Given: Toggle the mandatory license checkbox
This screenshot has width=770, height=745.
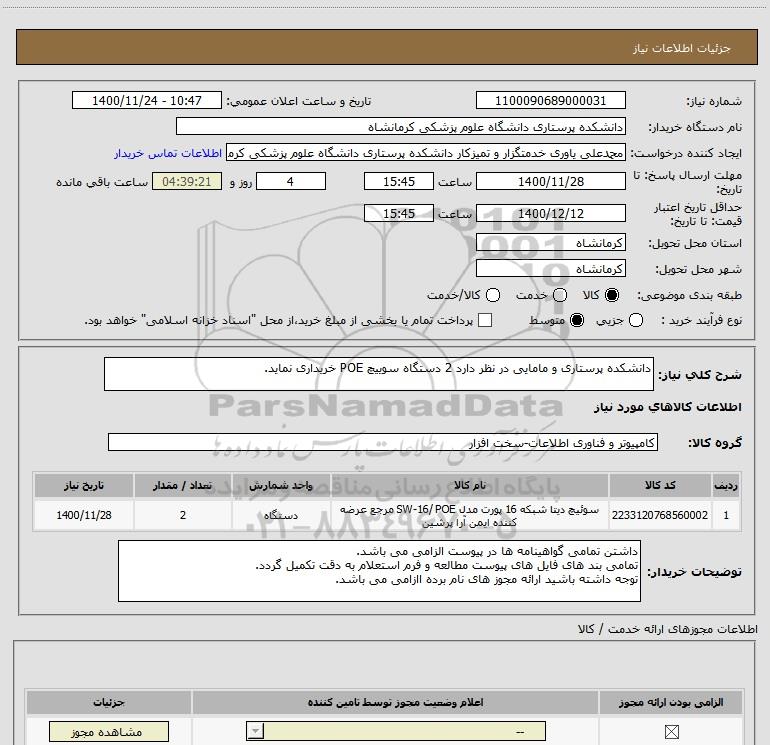Looking at the screenshot, I should (671, 732).
